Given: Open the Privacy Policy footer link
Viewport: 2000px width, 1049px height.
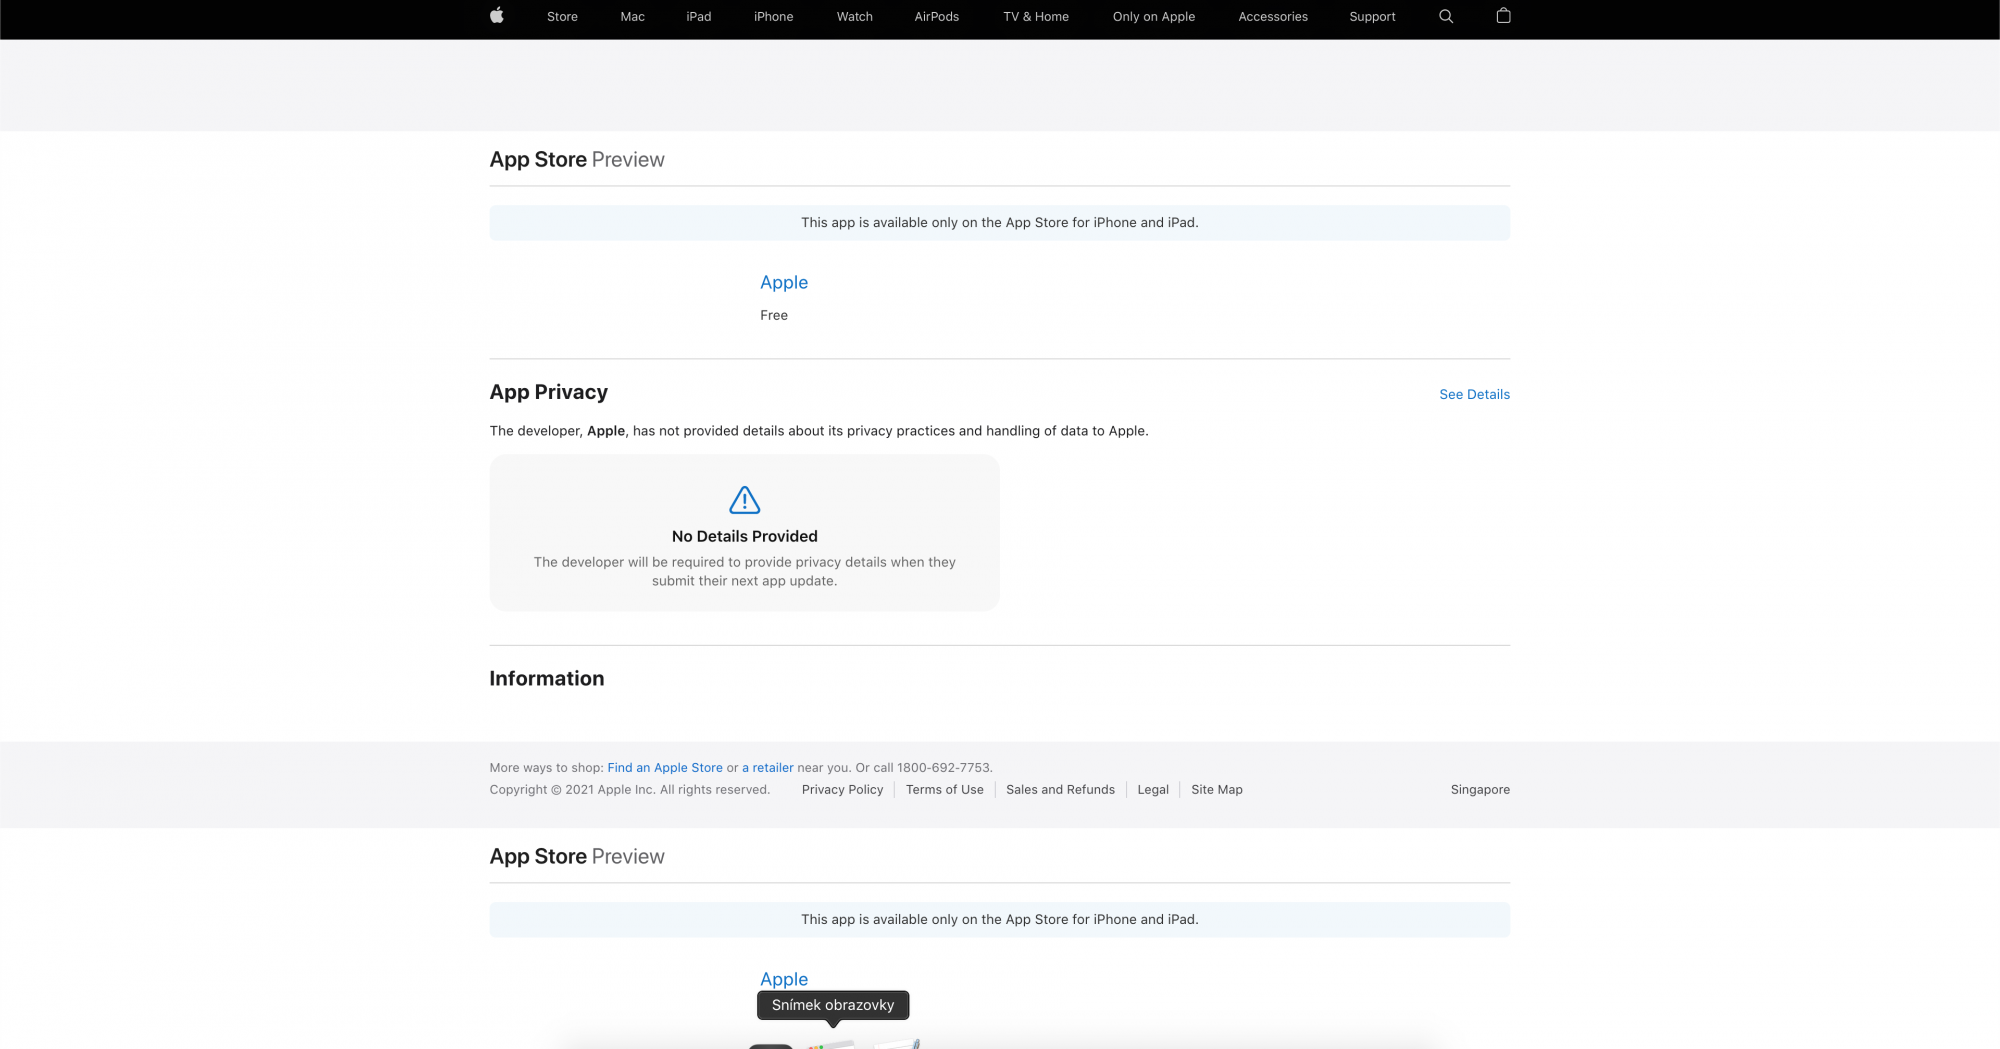Looking at the screenshot, I should [842, 790].
